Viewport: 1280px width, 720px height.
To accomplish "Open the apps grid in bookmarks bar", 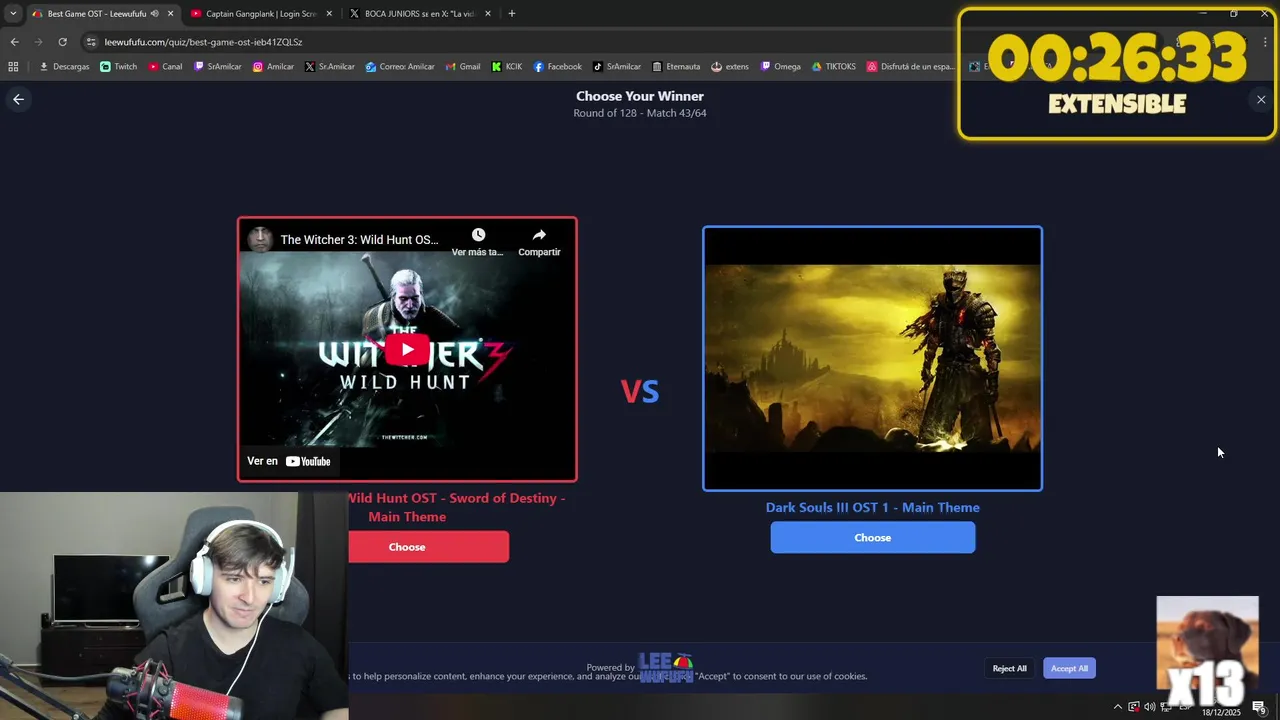I will (x=13, y=67).
